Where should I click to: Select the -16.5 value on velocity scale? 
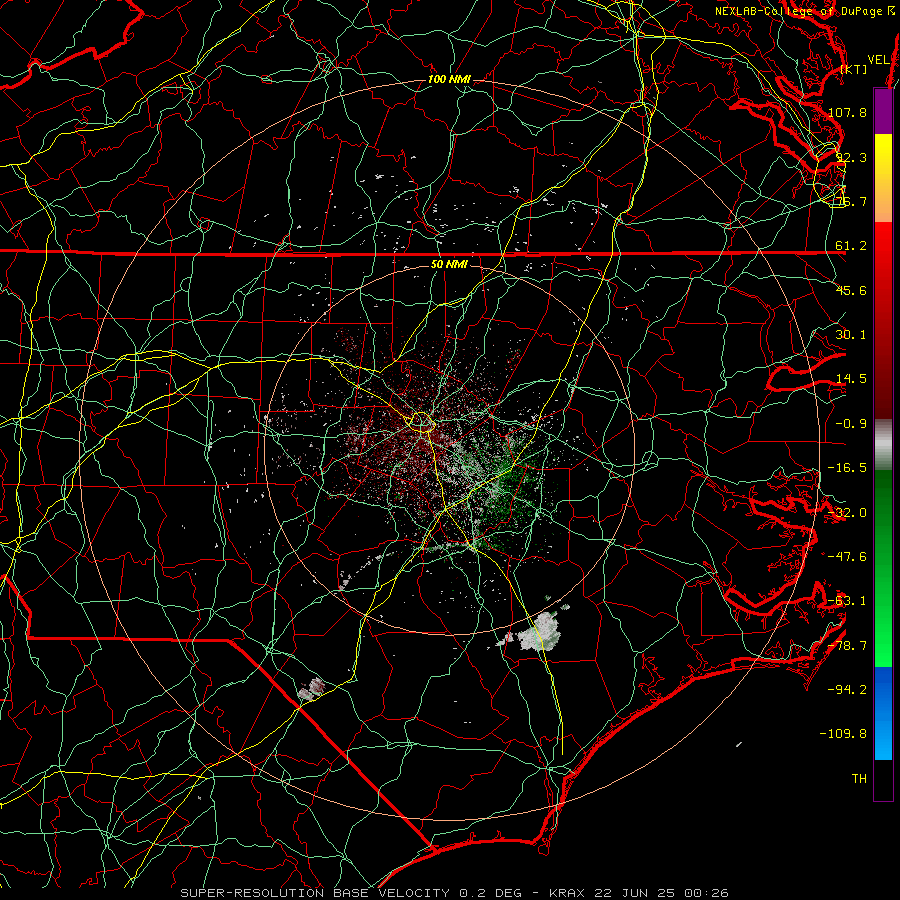(848, 468)
